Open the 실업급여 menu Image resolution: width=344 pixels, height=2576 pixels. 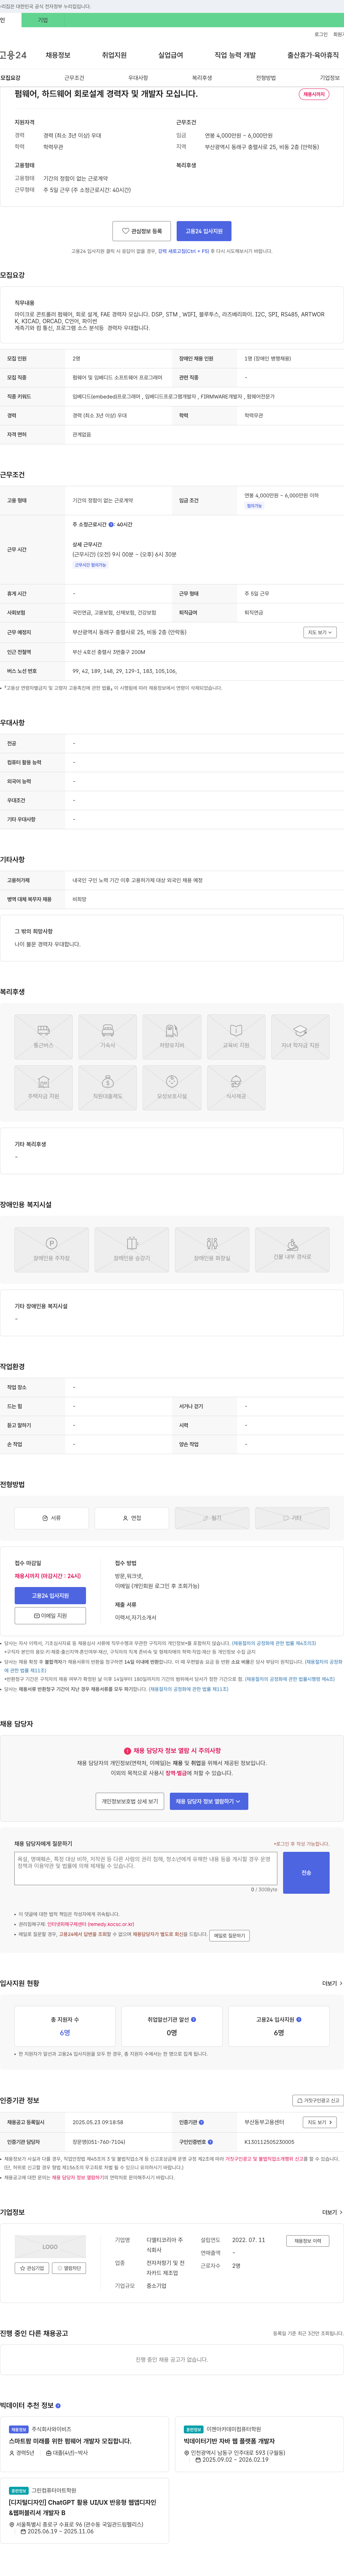tap(171, 55)
